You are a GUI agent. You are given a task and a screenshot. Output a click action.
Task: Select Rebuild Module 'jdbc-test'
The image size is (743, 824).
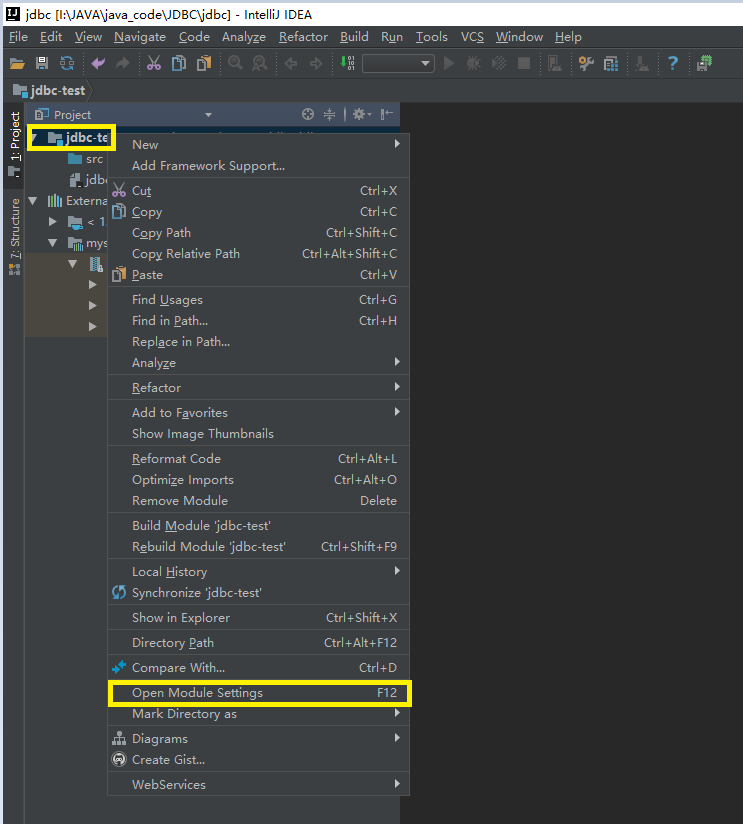pyautogui.click(x=258, y=547)
